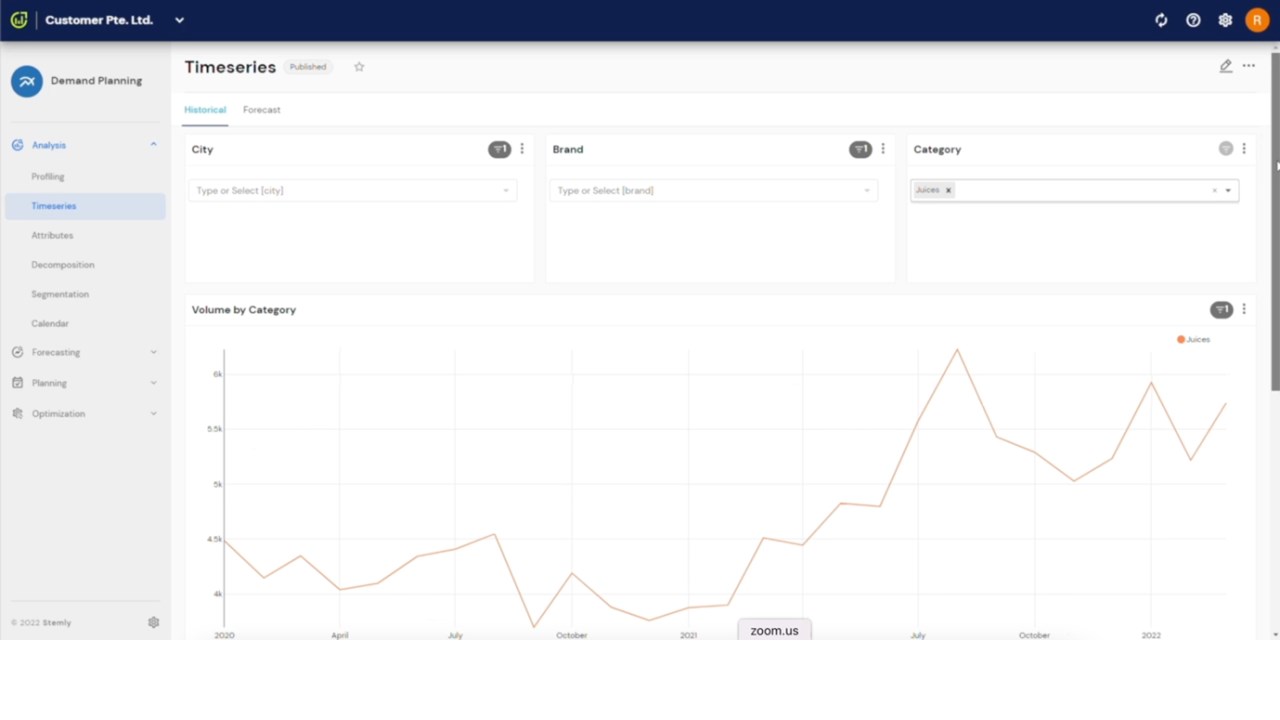Viewport: 1280px width, 720px height.
Task: Remove the Juices tag from the Category filter
Action: click(948, 190)
